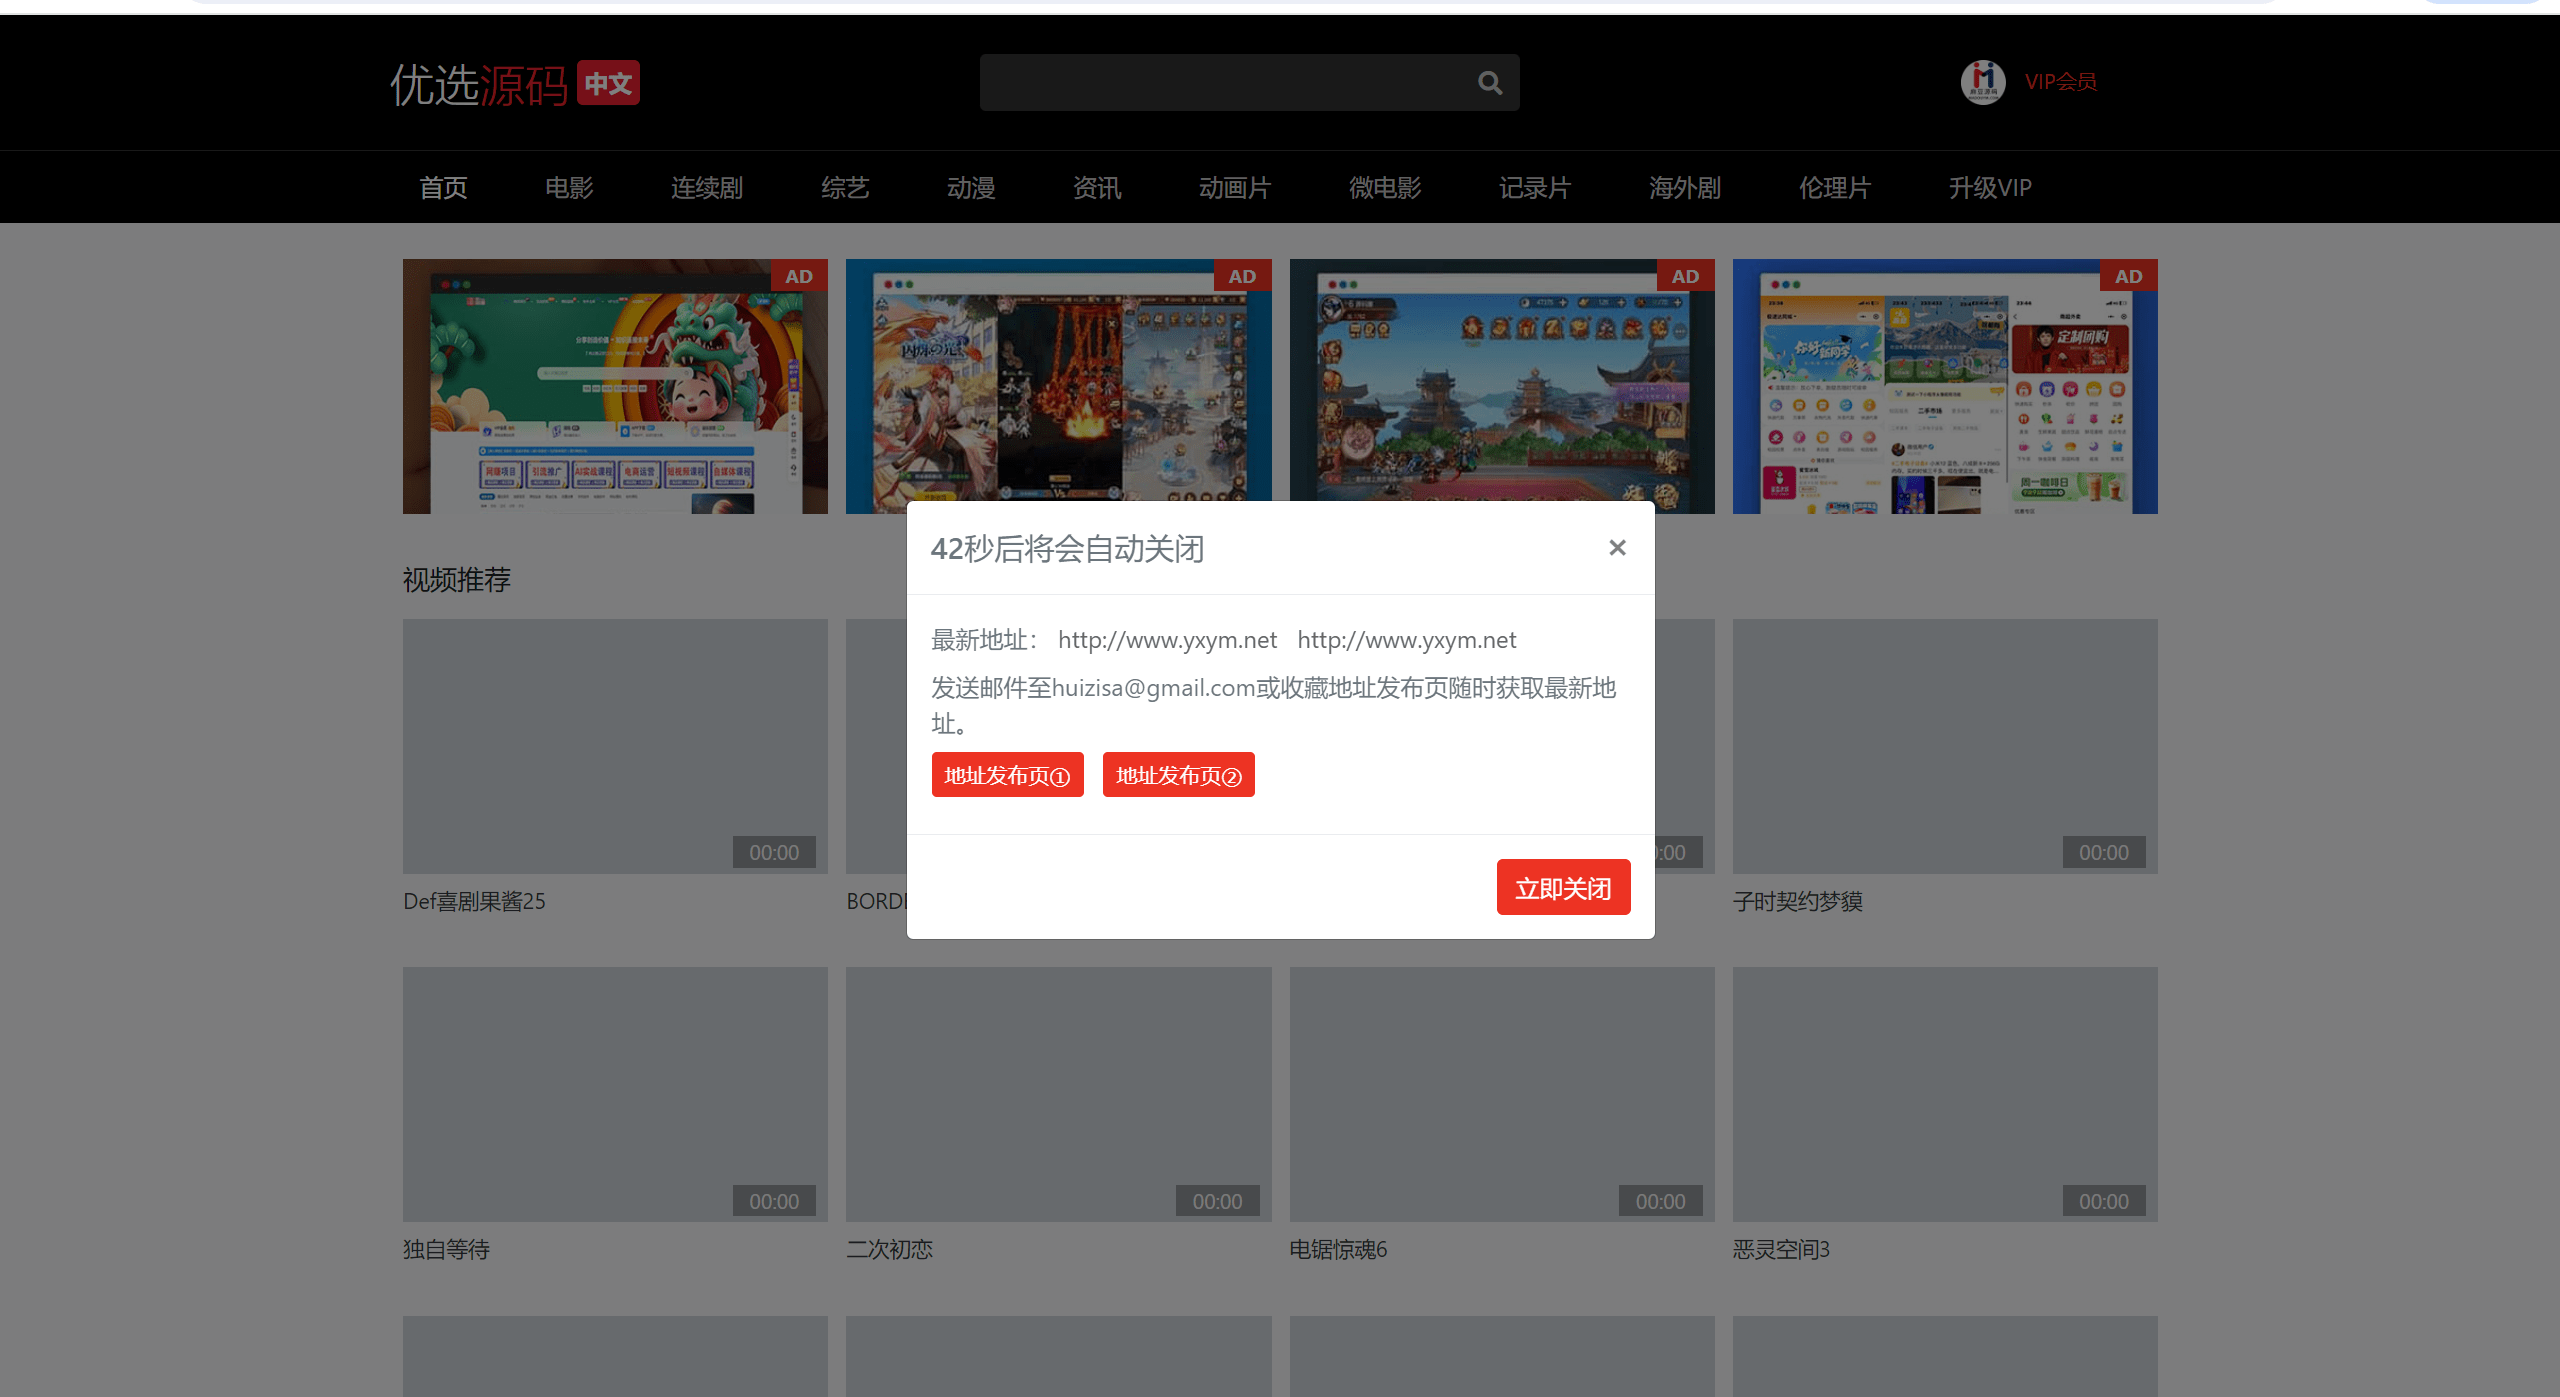Follow the first http://www.yxym.net link
This screenshot has height=1397, width=2560.
coord(1167,640)
